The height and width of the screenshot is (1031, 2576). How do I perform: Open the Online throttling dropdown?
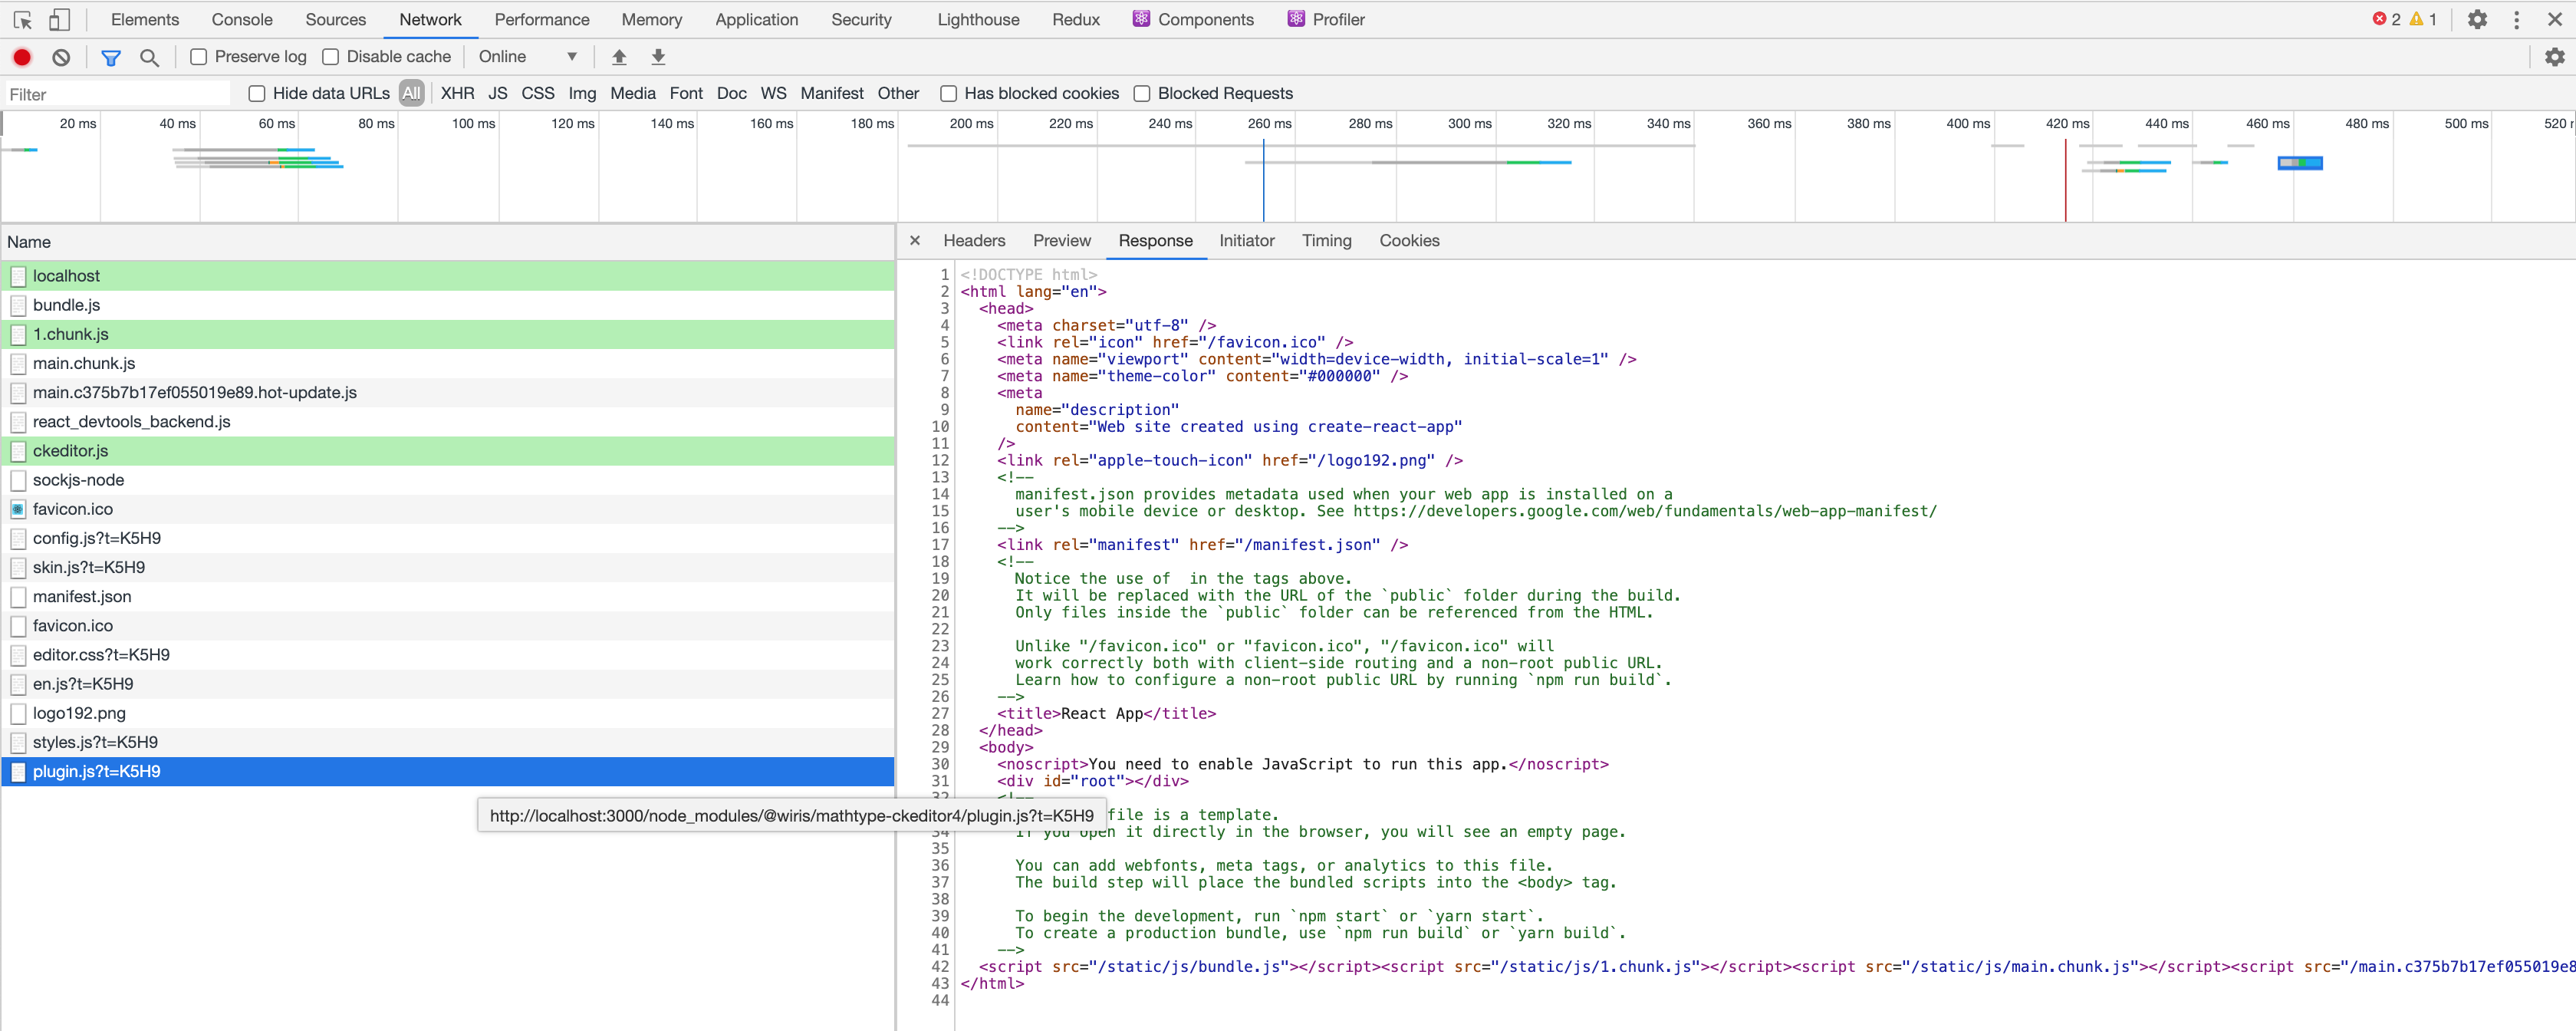coord(523,57)
